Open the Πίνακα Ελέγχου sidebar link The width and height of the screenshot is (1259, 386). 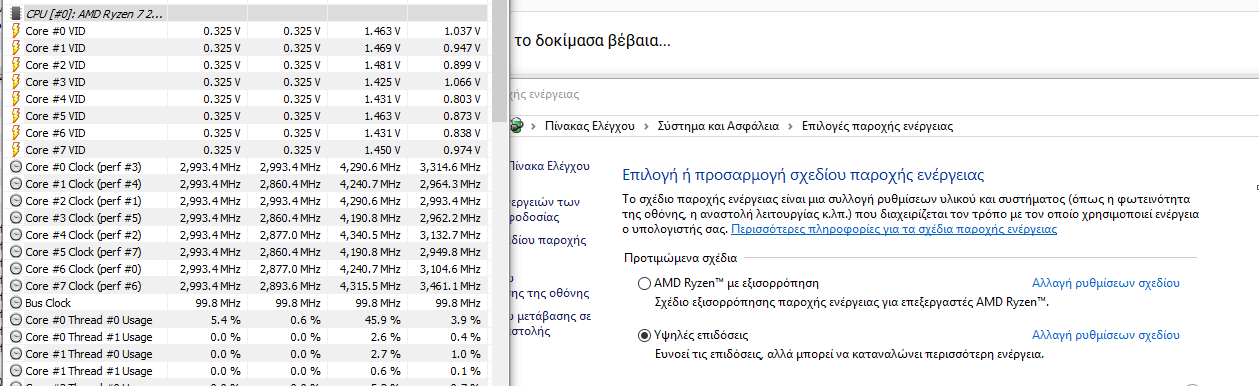point(549,166)
